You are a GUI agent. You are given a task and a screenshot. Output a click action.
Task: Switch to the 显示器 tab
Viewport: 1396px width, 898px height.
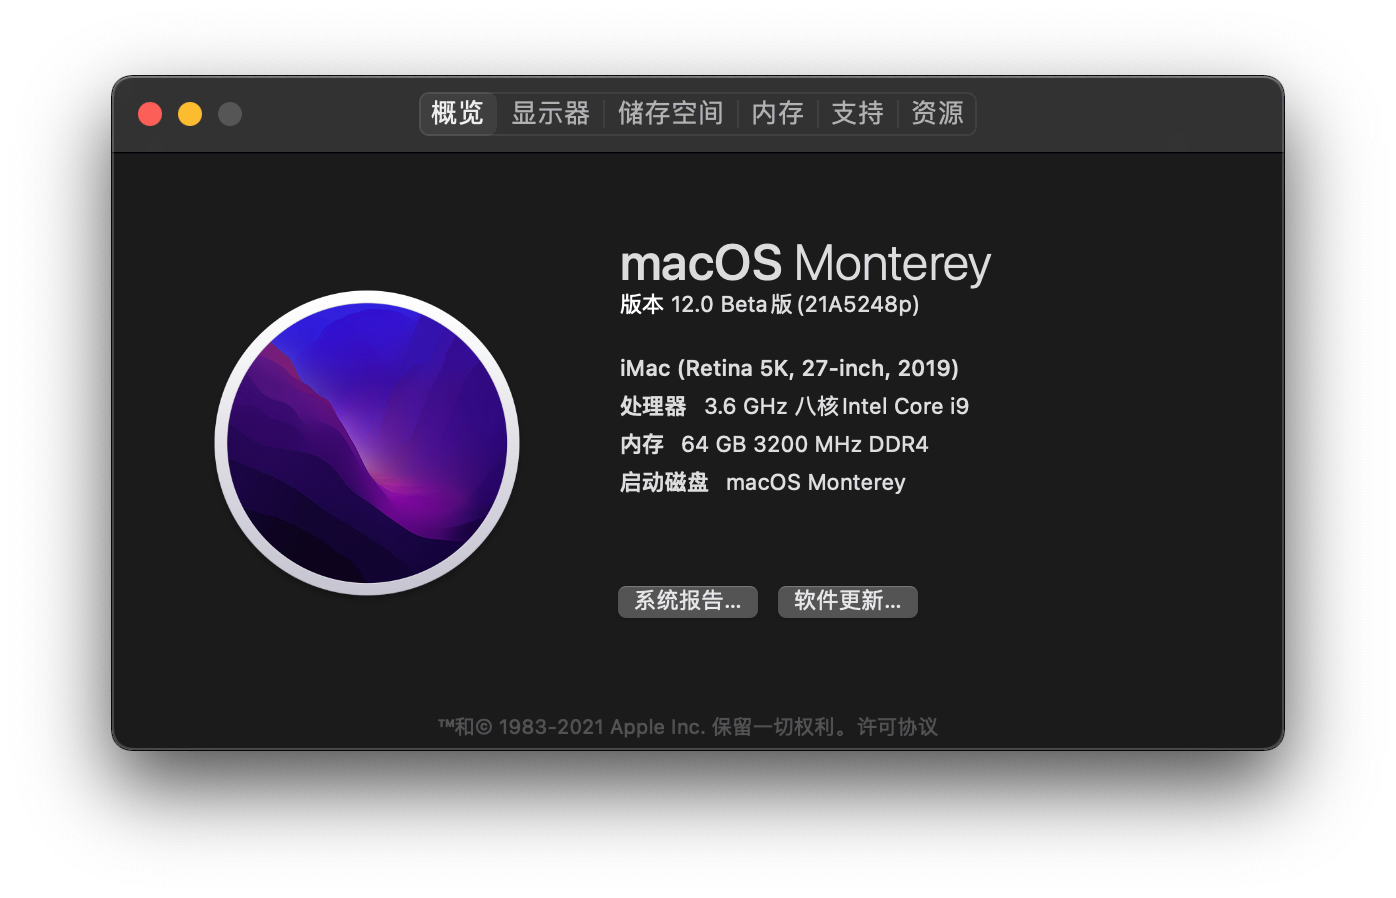(551, 113)
